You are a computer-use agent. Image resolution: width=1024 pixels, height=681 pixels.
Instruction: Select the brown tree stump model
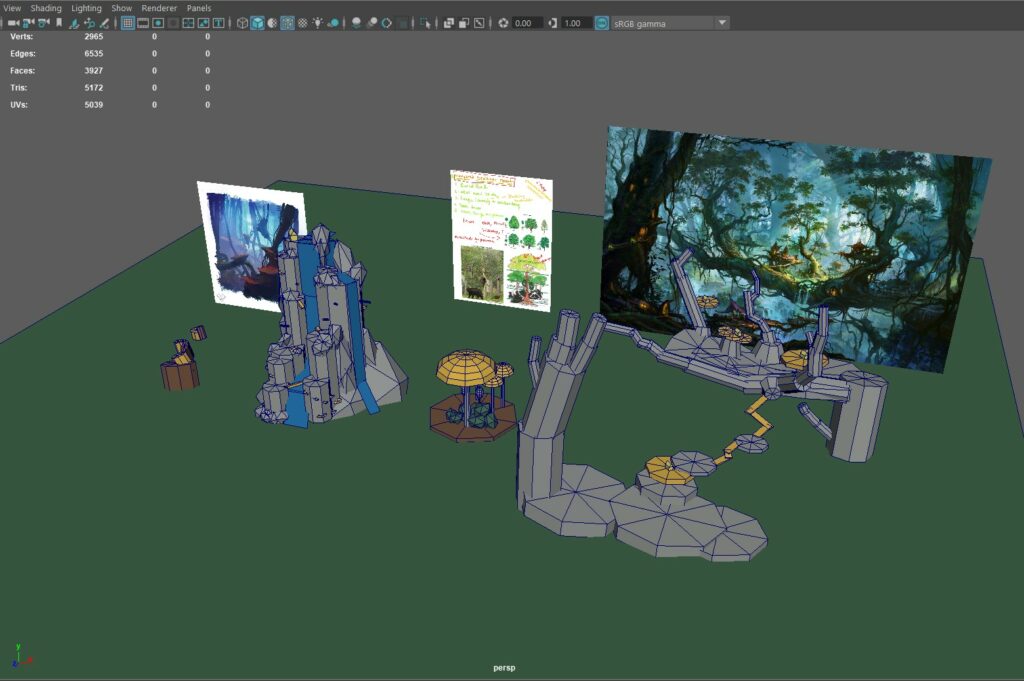click(x=180, y=373)
